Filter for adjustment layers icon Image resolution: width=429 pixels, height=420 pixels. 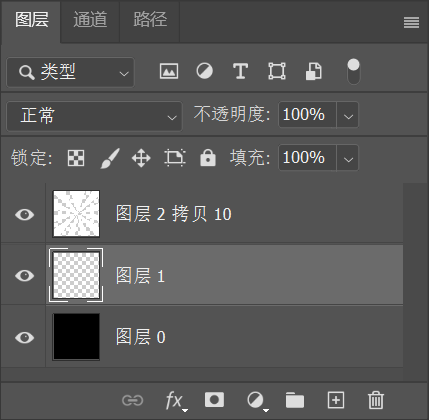(204, 71)
